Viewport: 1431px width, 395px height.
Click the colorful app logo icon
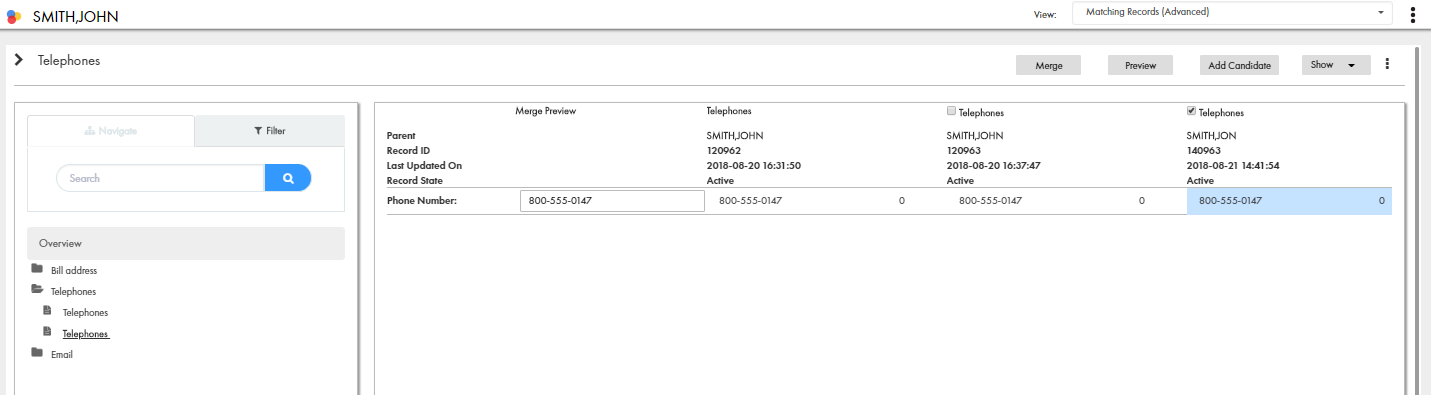coord(14,16)
